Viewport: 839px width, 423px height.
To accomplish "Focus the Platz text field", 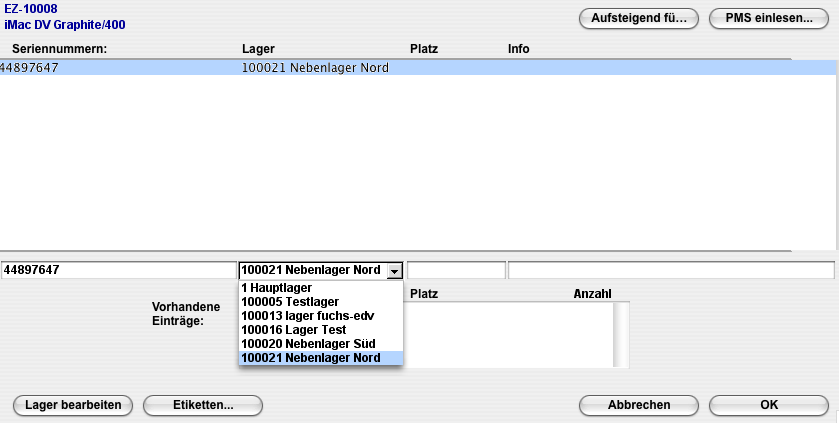I will click(x=456, y=270).
